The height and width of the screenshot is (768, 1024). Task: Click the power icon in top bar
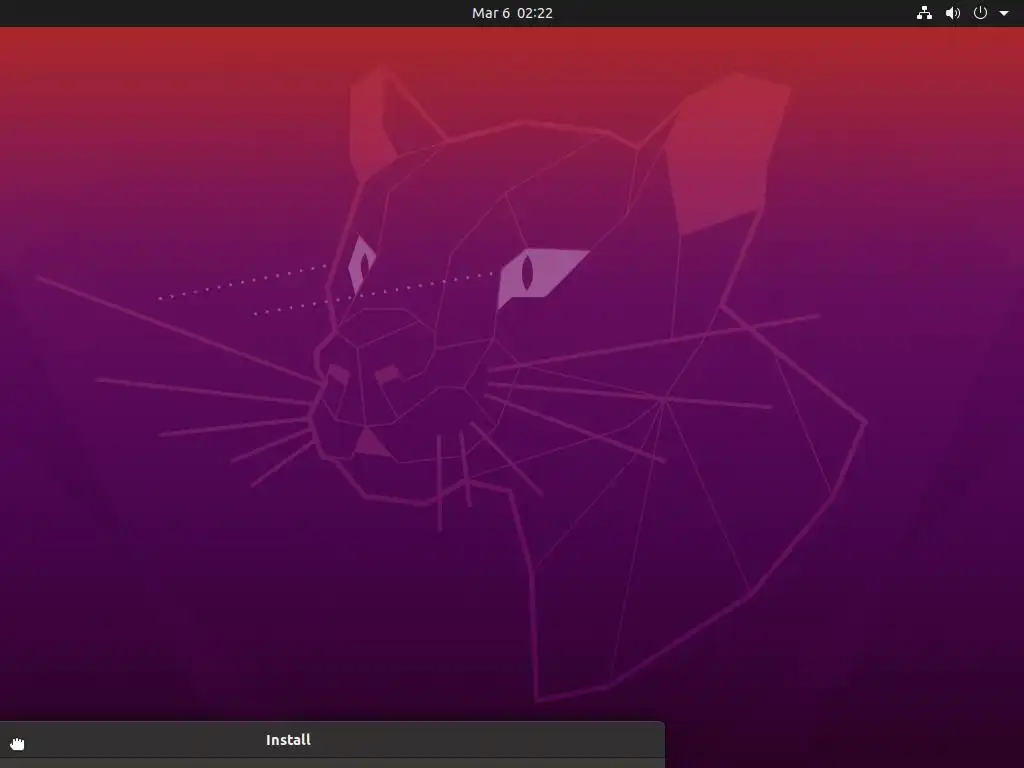[x=980, y=13]
